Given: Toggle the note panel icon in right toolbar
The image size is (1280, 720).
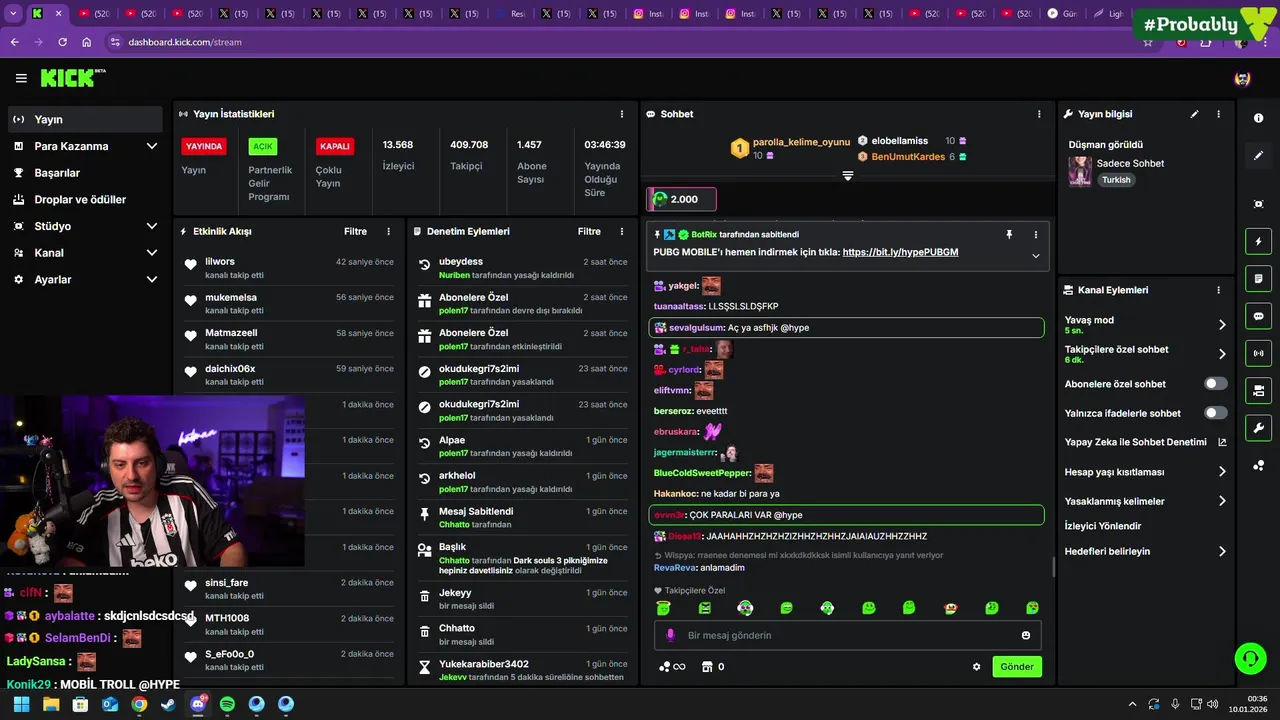Looking at the screenshot, I should tap(1258, 278).
